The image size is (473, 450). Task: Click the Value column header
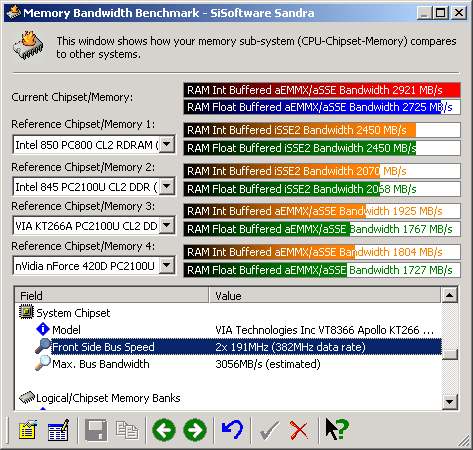[325, 296]
